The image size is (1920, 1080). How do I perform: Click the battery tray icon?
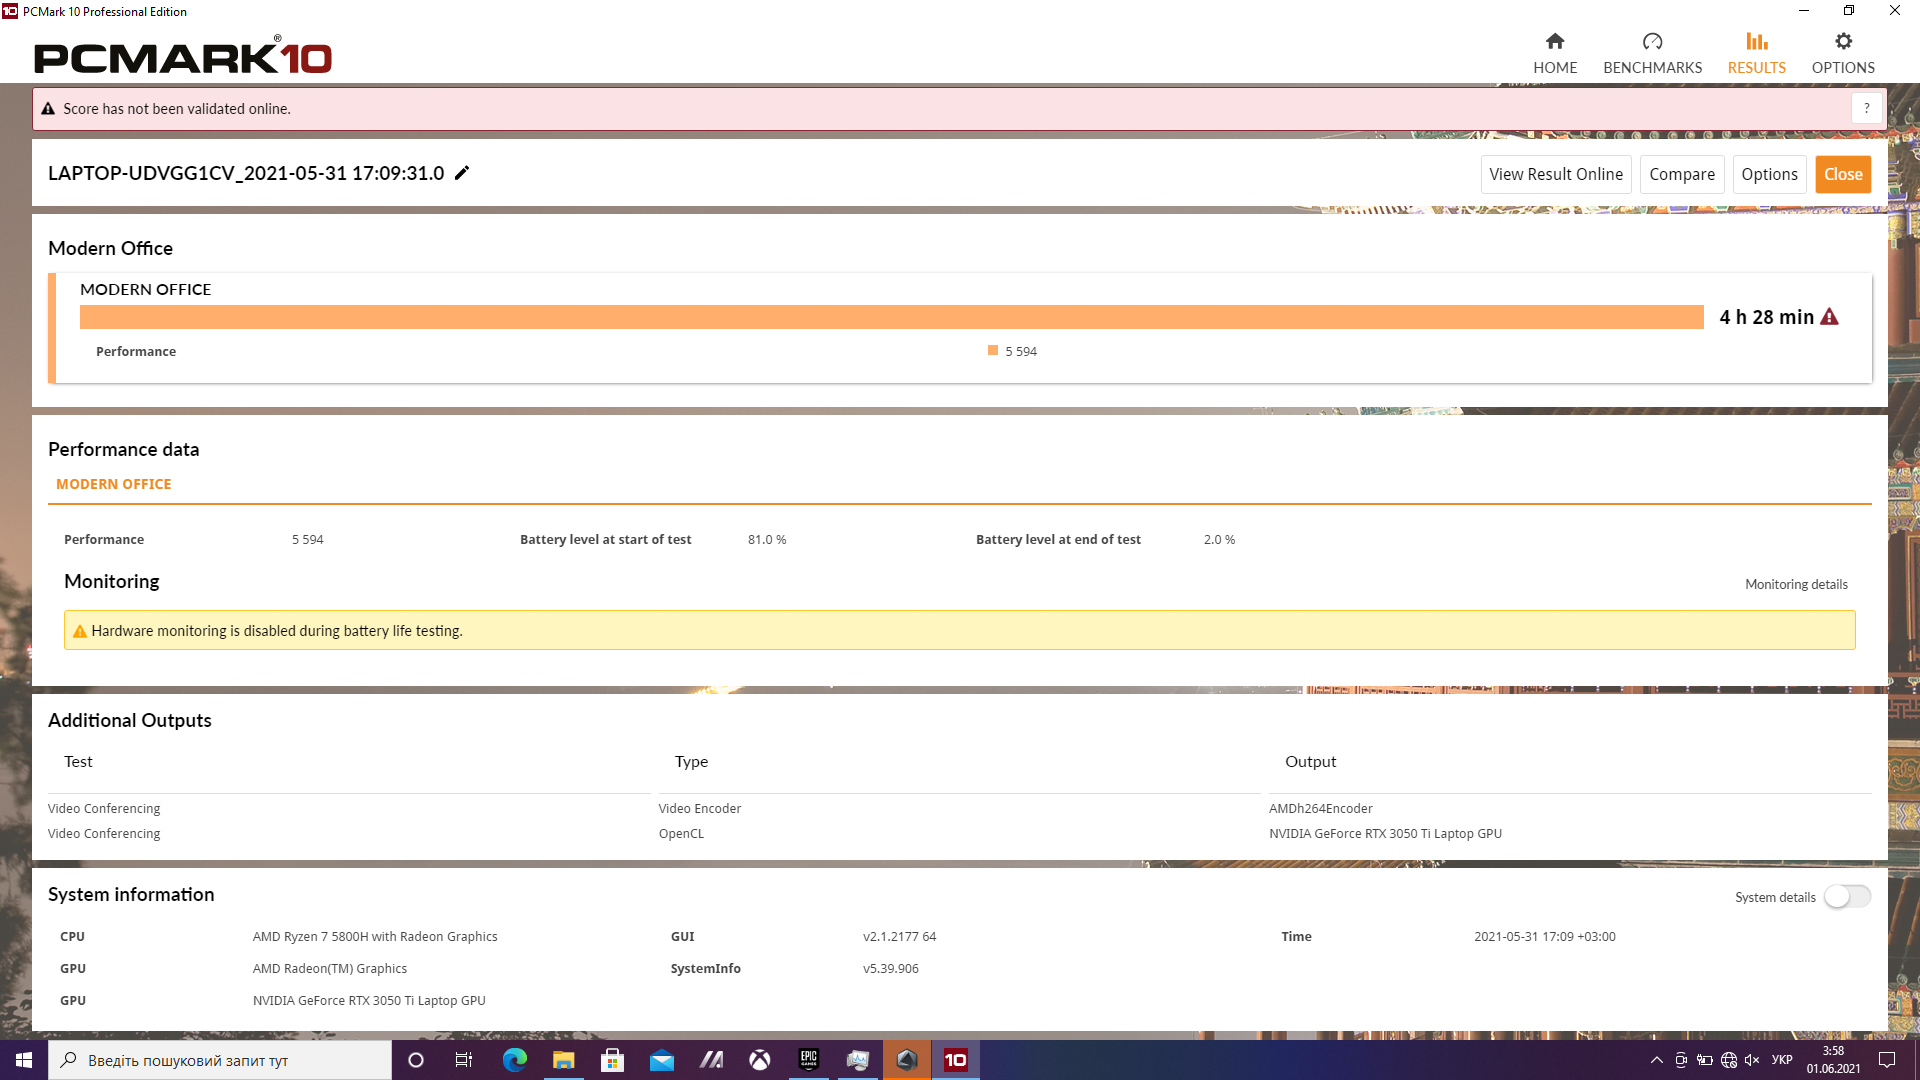[1704, 1060]
